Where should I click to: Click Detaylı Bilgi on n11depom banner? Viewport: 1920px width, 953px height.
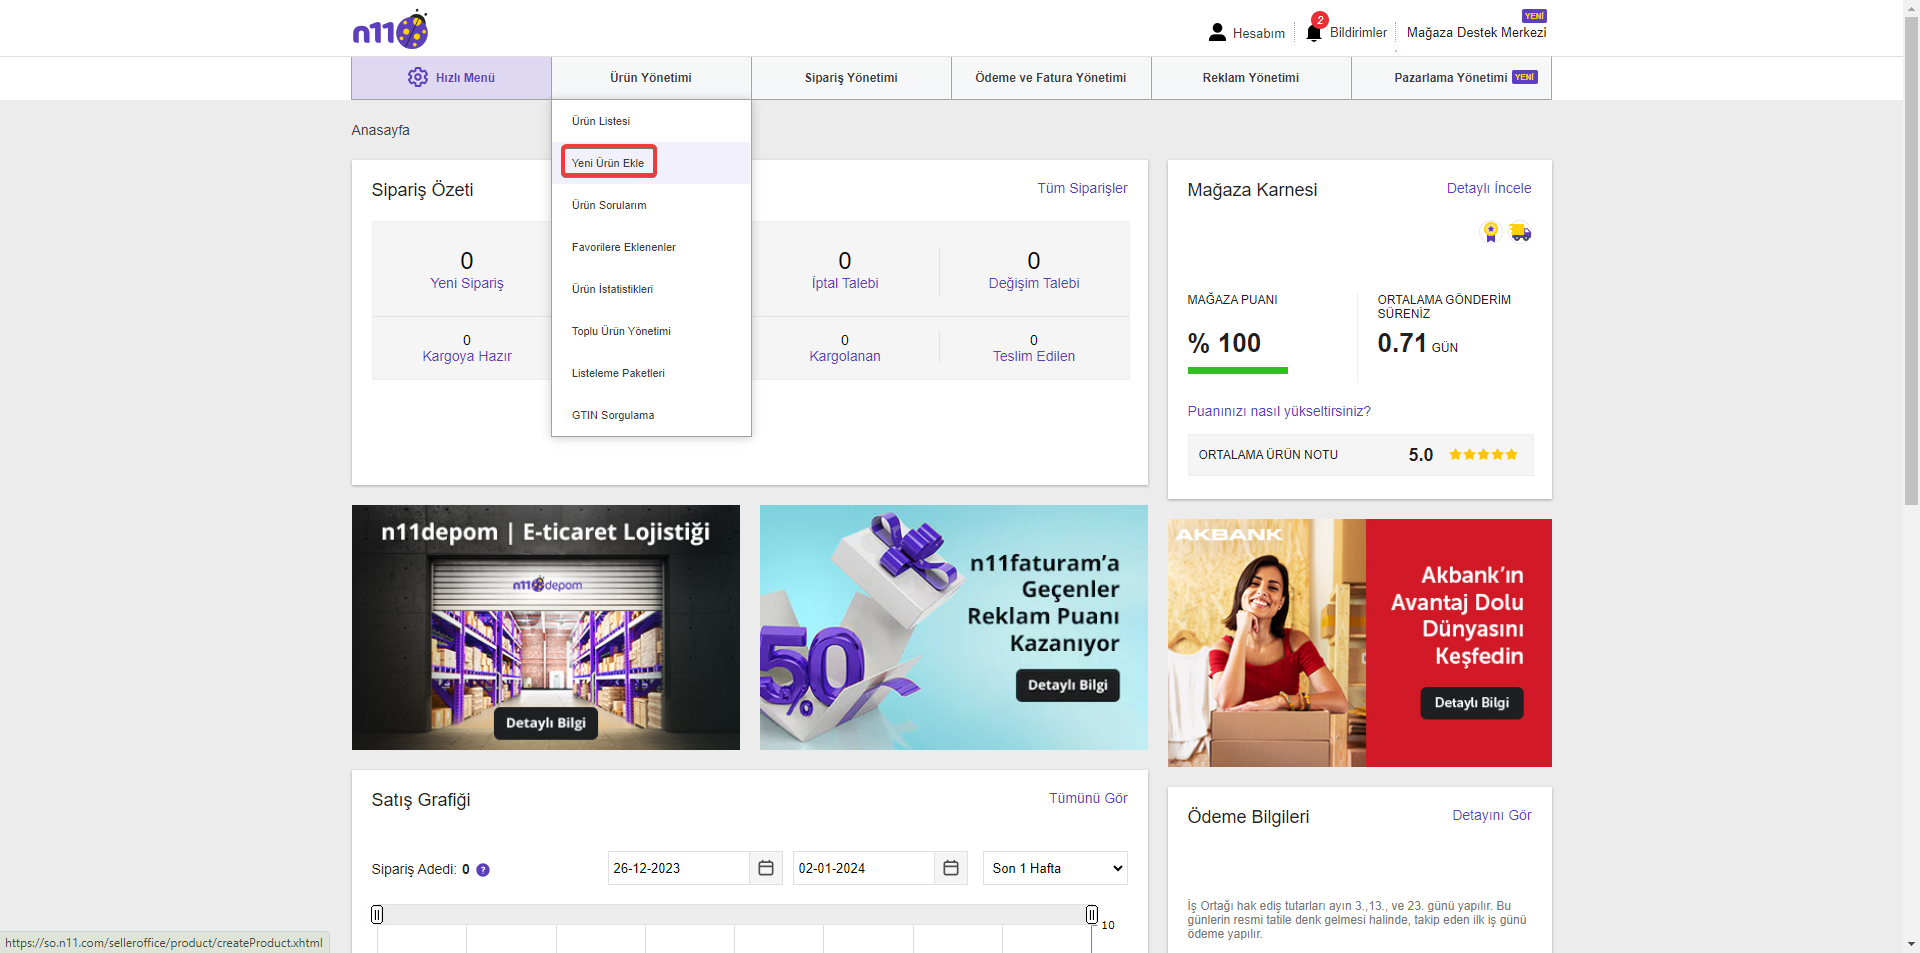tap(546, 723)
